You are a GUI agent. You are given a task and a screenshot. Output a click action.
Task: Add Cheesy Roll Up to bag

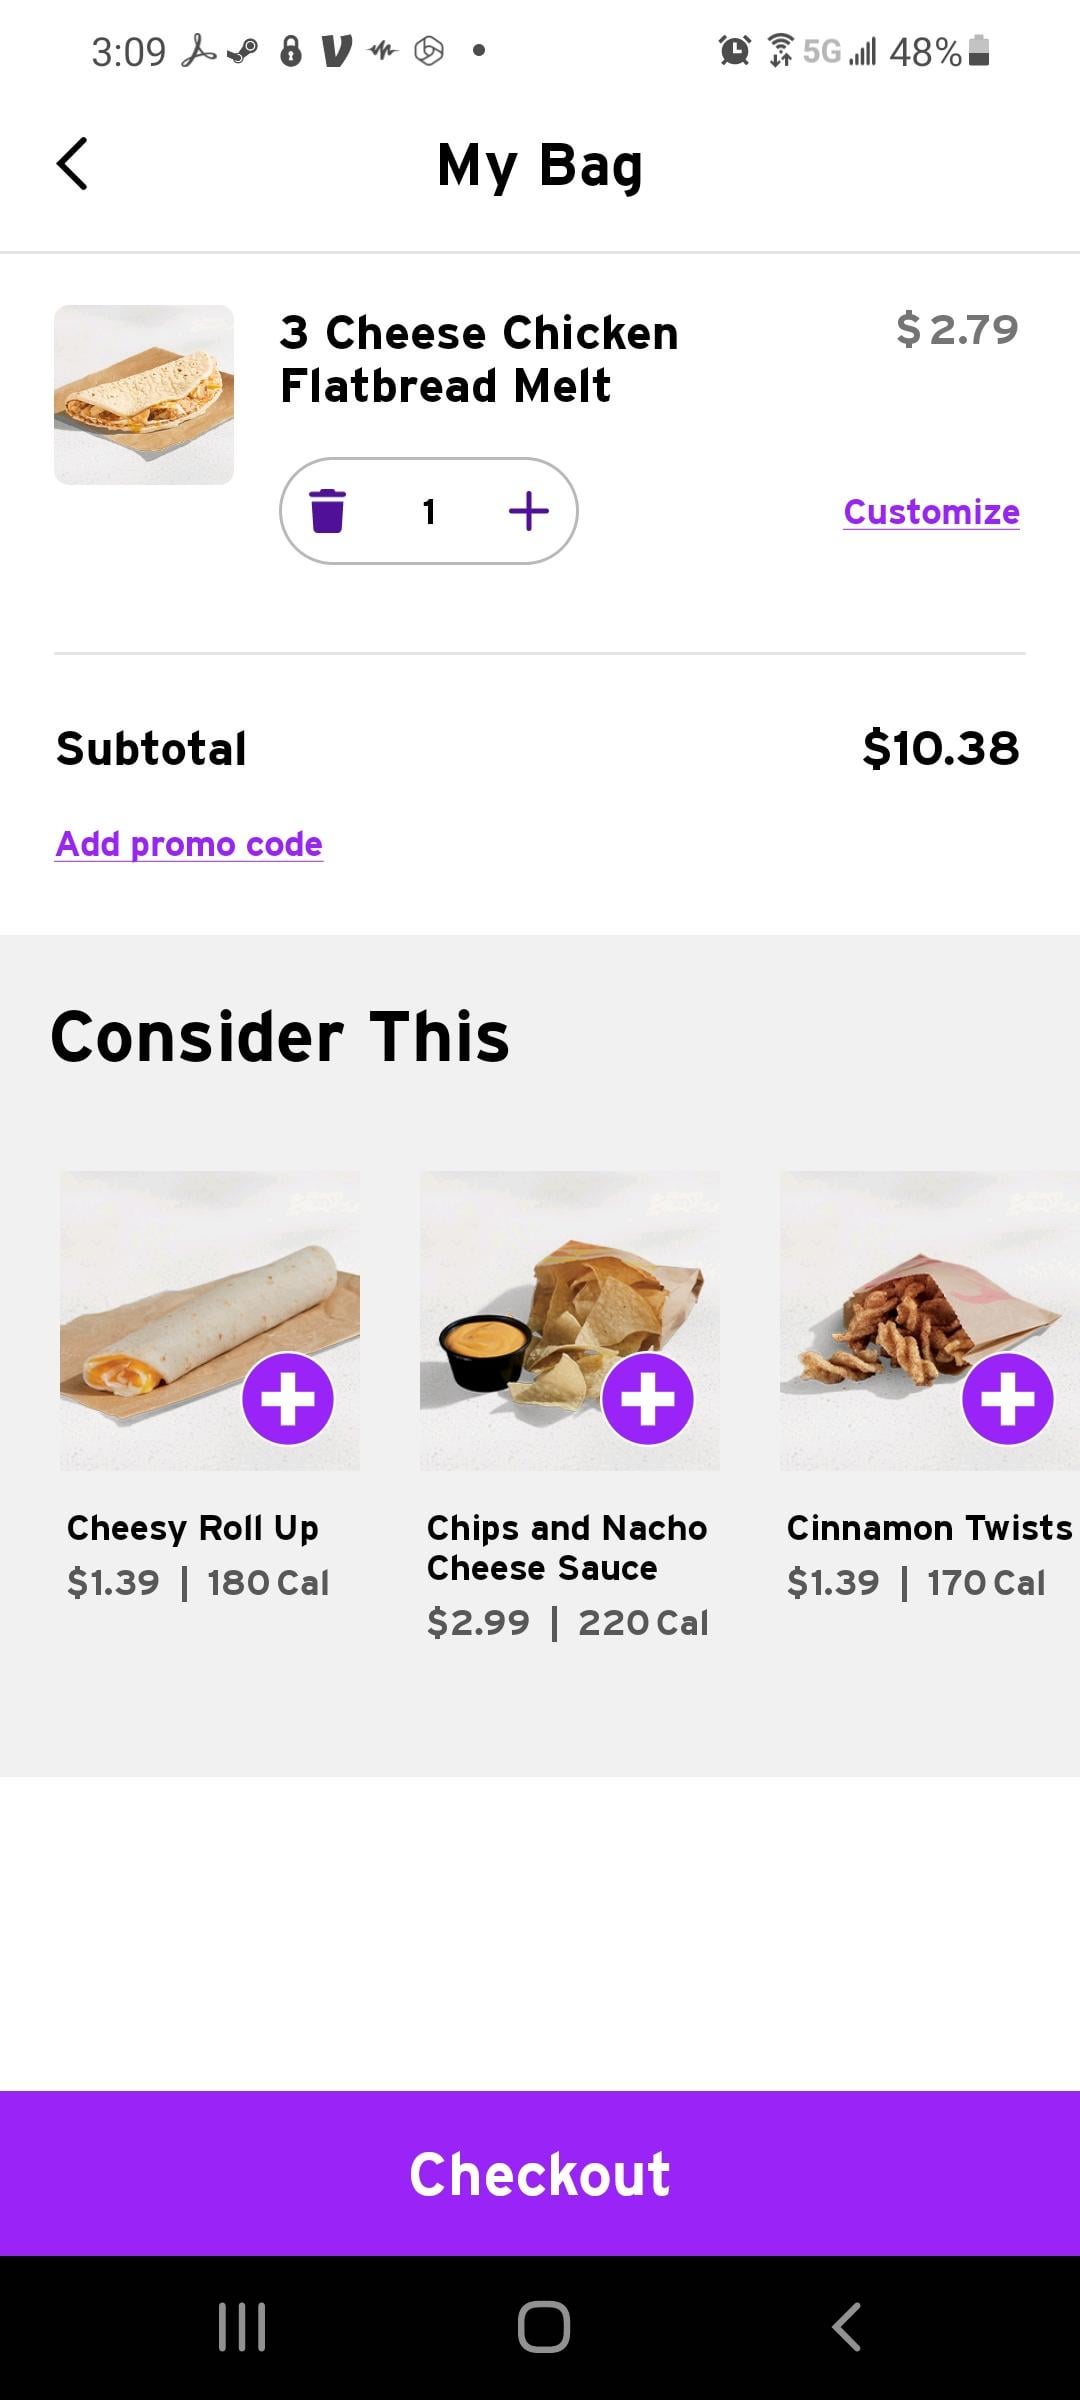click(x=288, y=1398)
